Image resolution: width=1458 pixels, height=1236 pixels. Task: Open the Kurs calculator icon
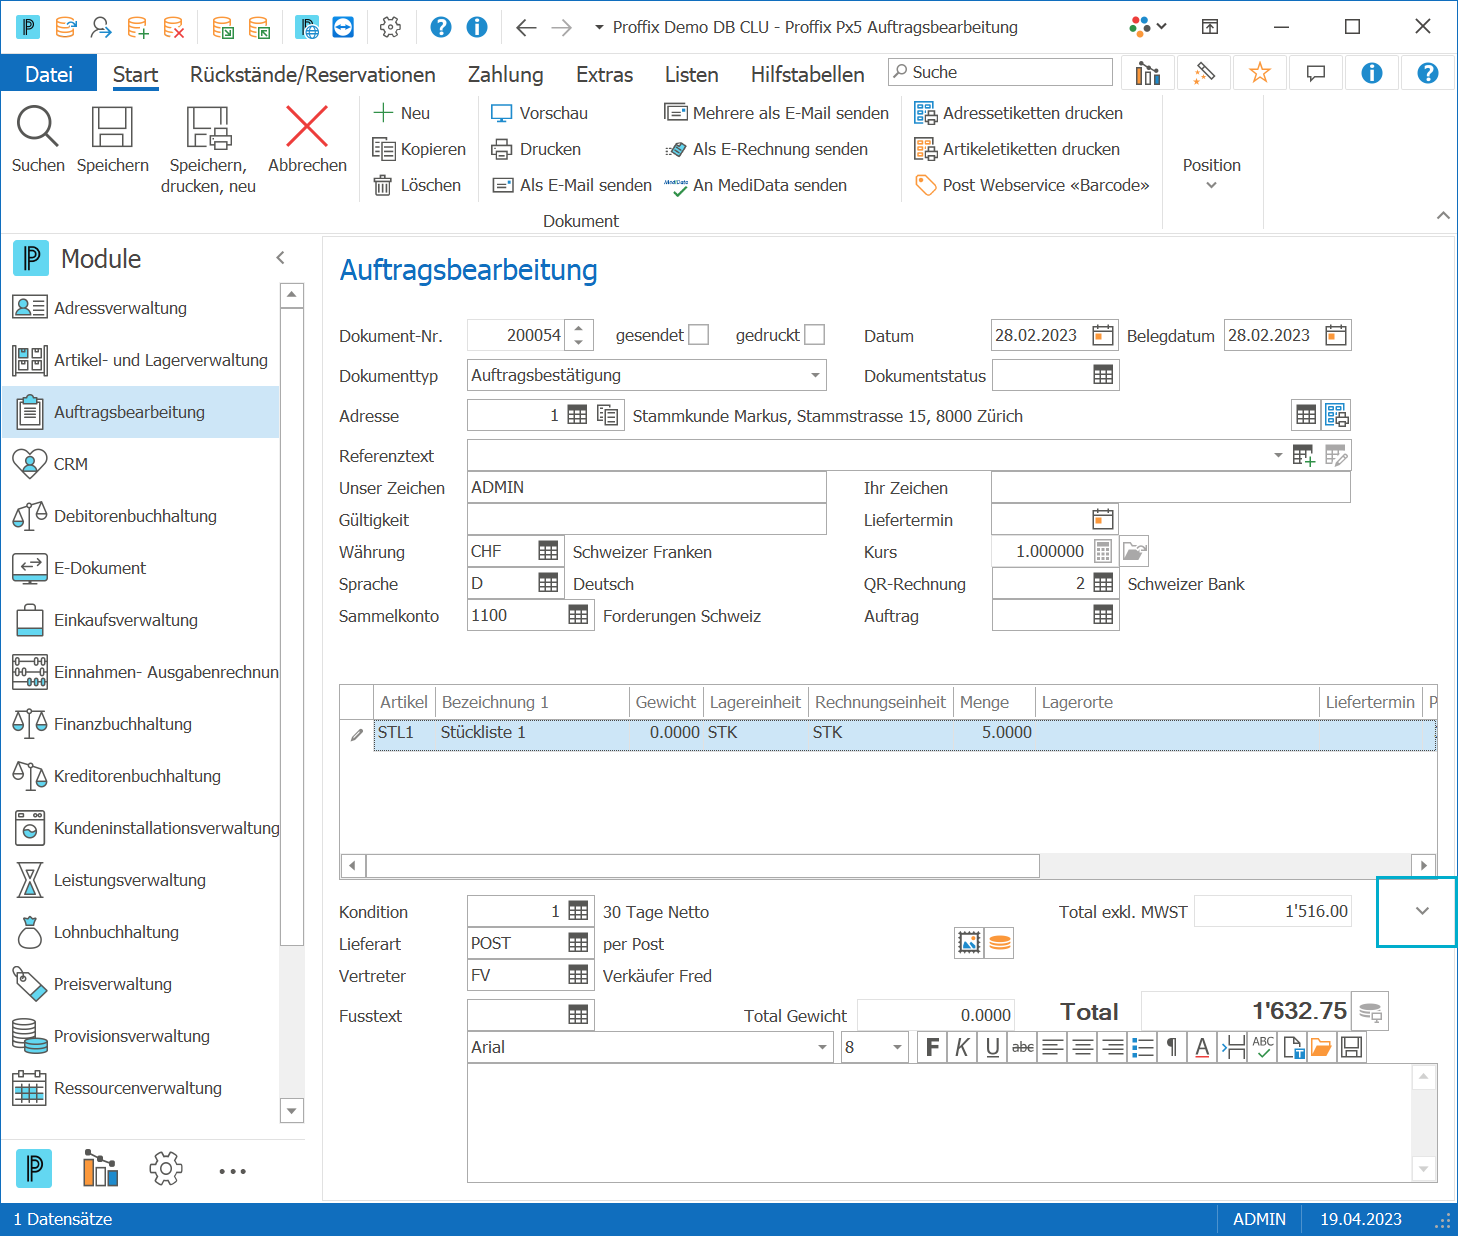coord(1103,551)
